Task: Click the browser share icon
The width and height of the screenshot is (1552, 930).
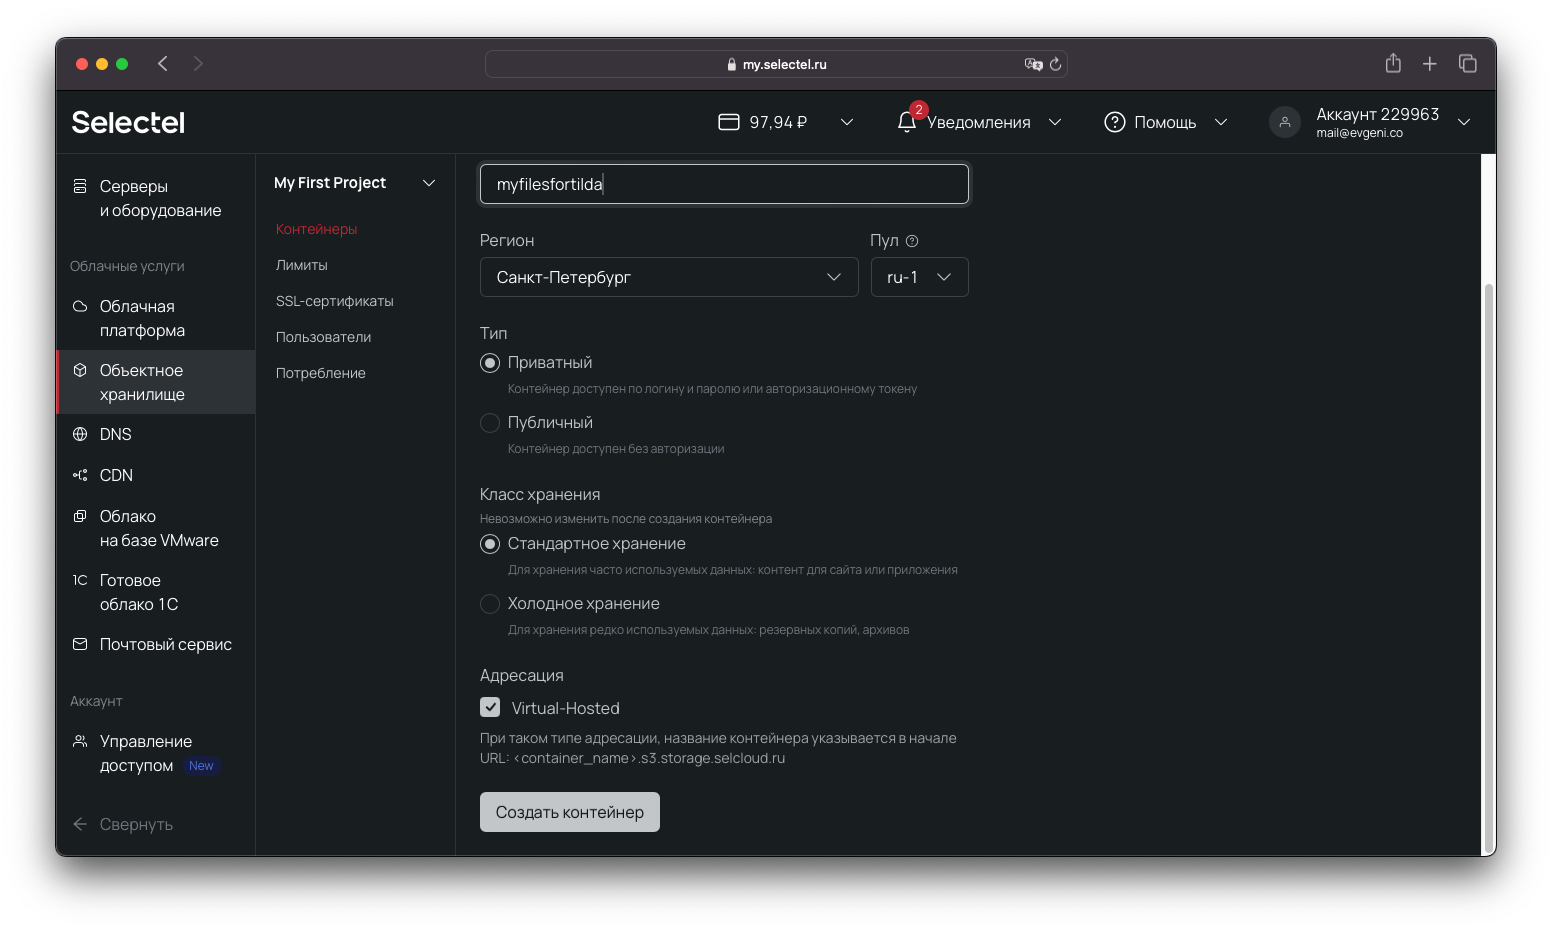Action: [1393, 63]
